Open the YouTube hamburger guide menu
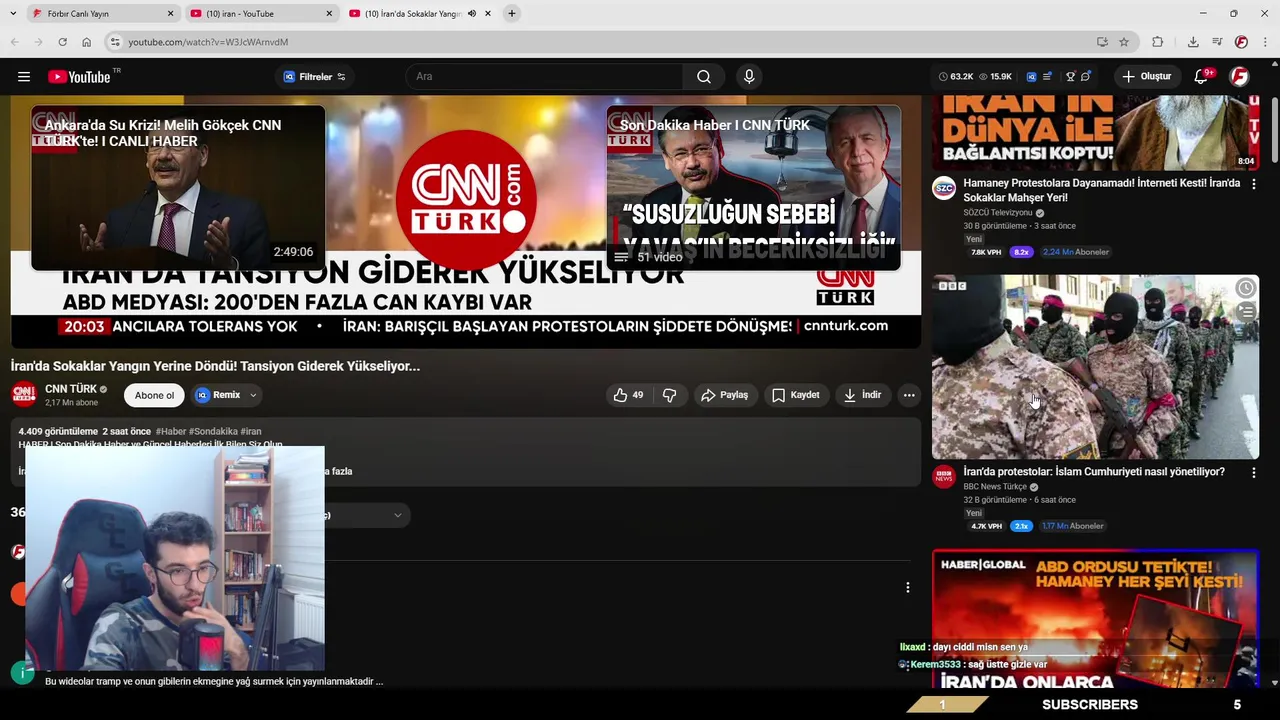The image size is (1280, 720). [24, 77]
